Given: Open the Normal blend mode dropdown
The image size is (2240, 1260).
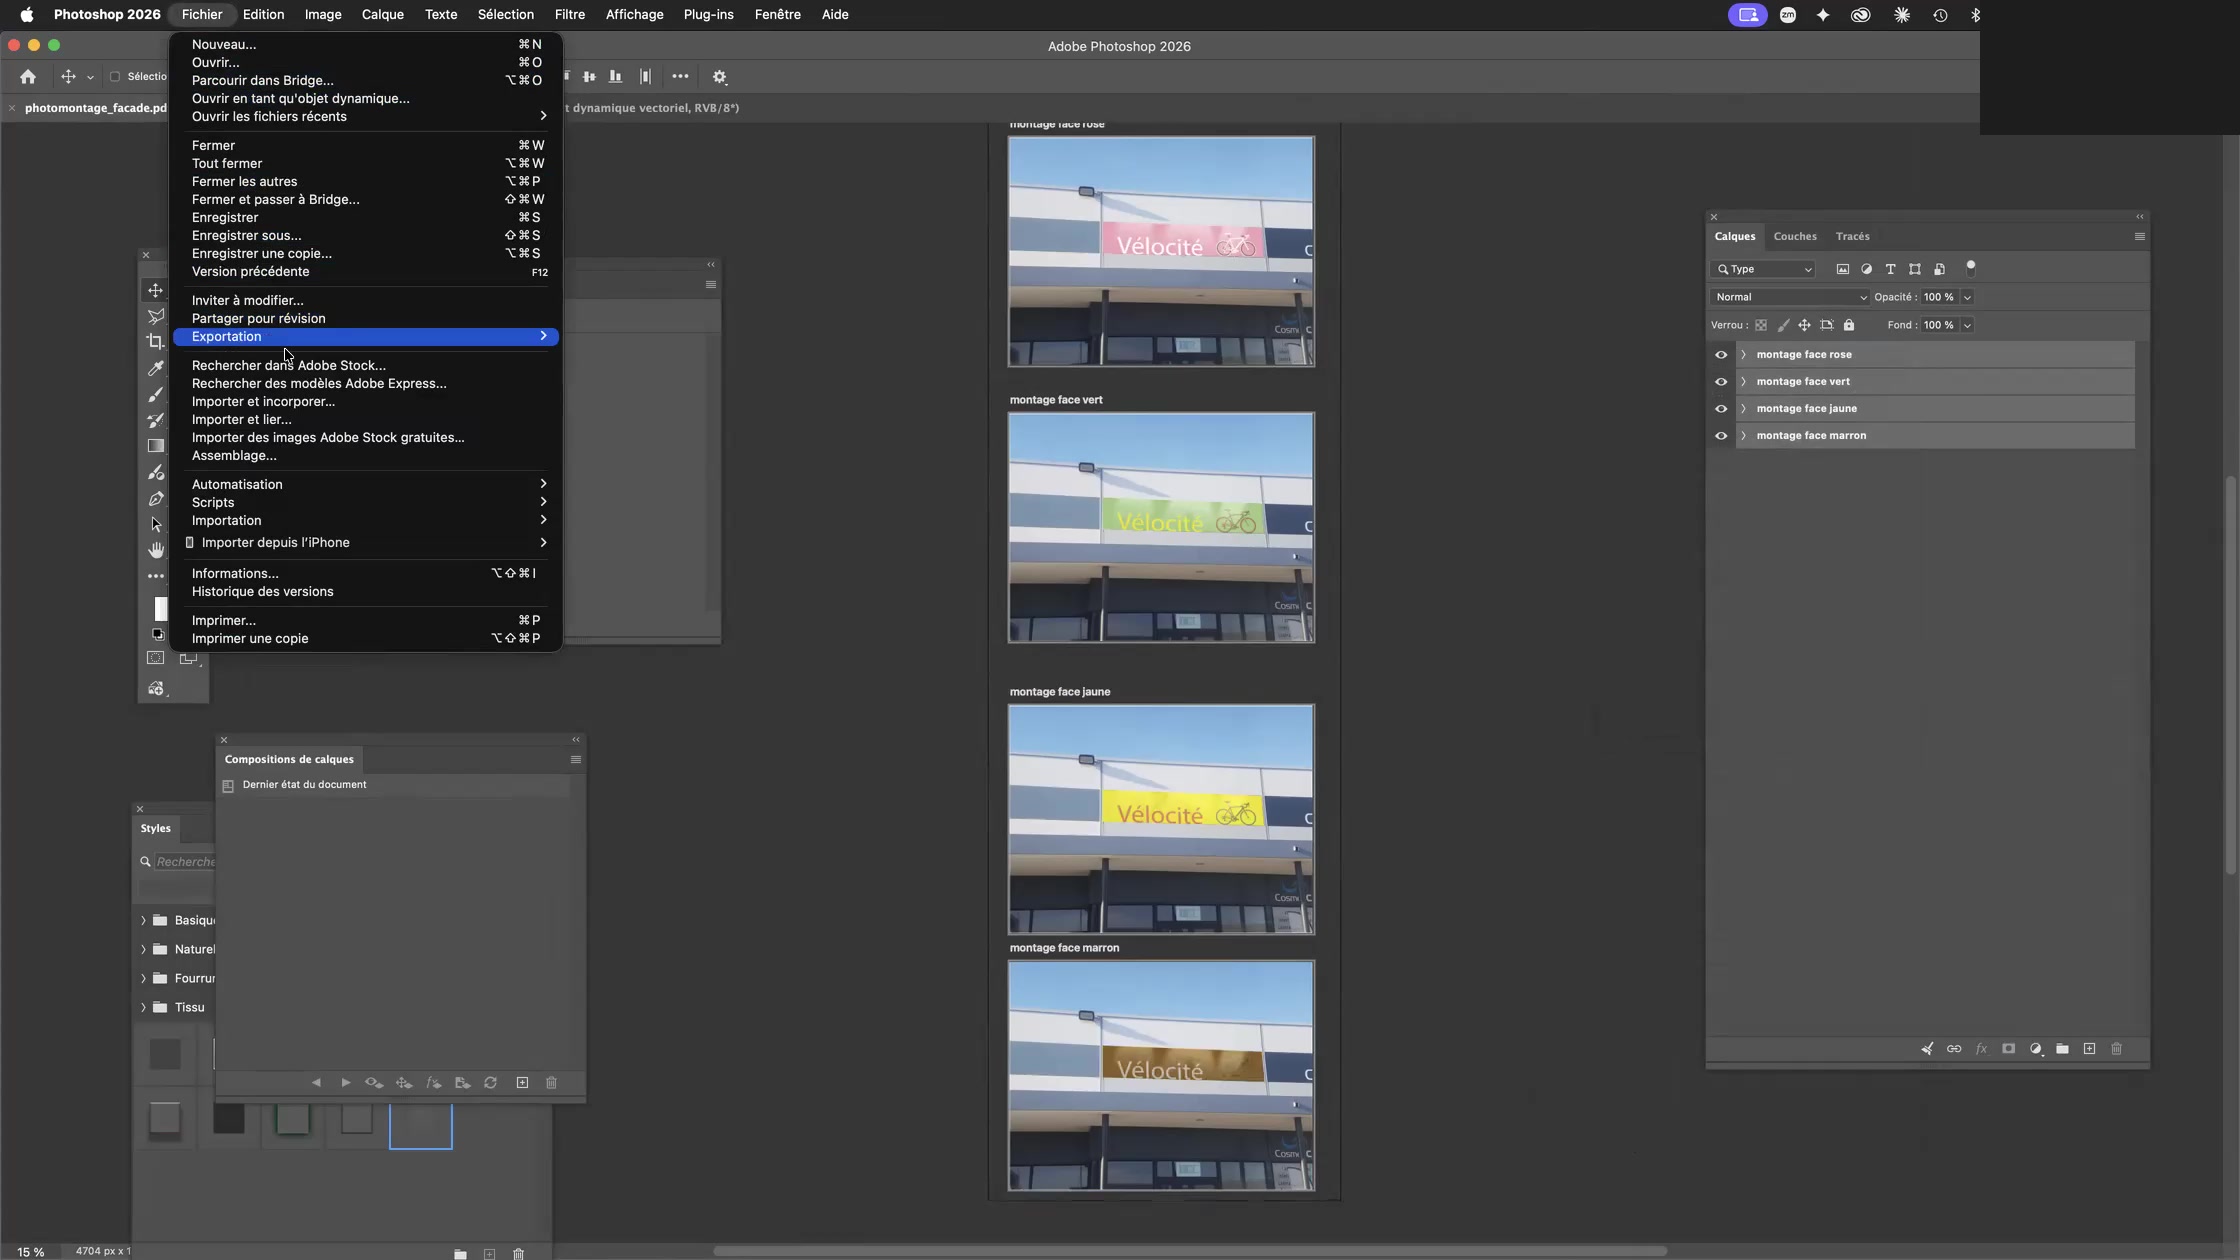Looking at the screenshot, I should click(1789, 297).
